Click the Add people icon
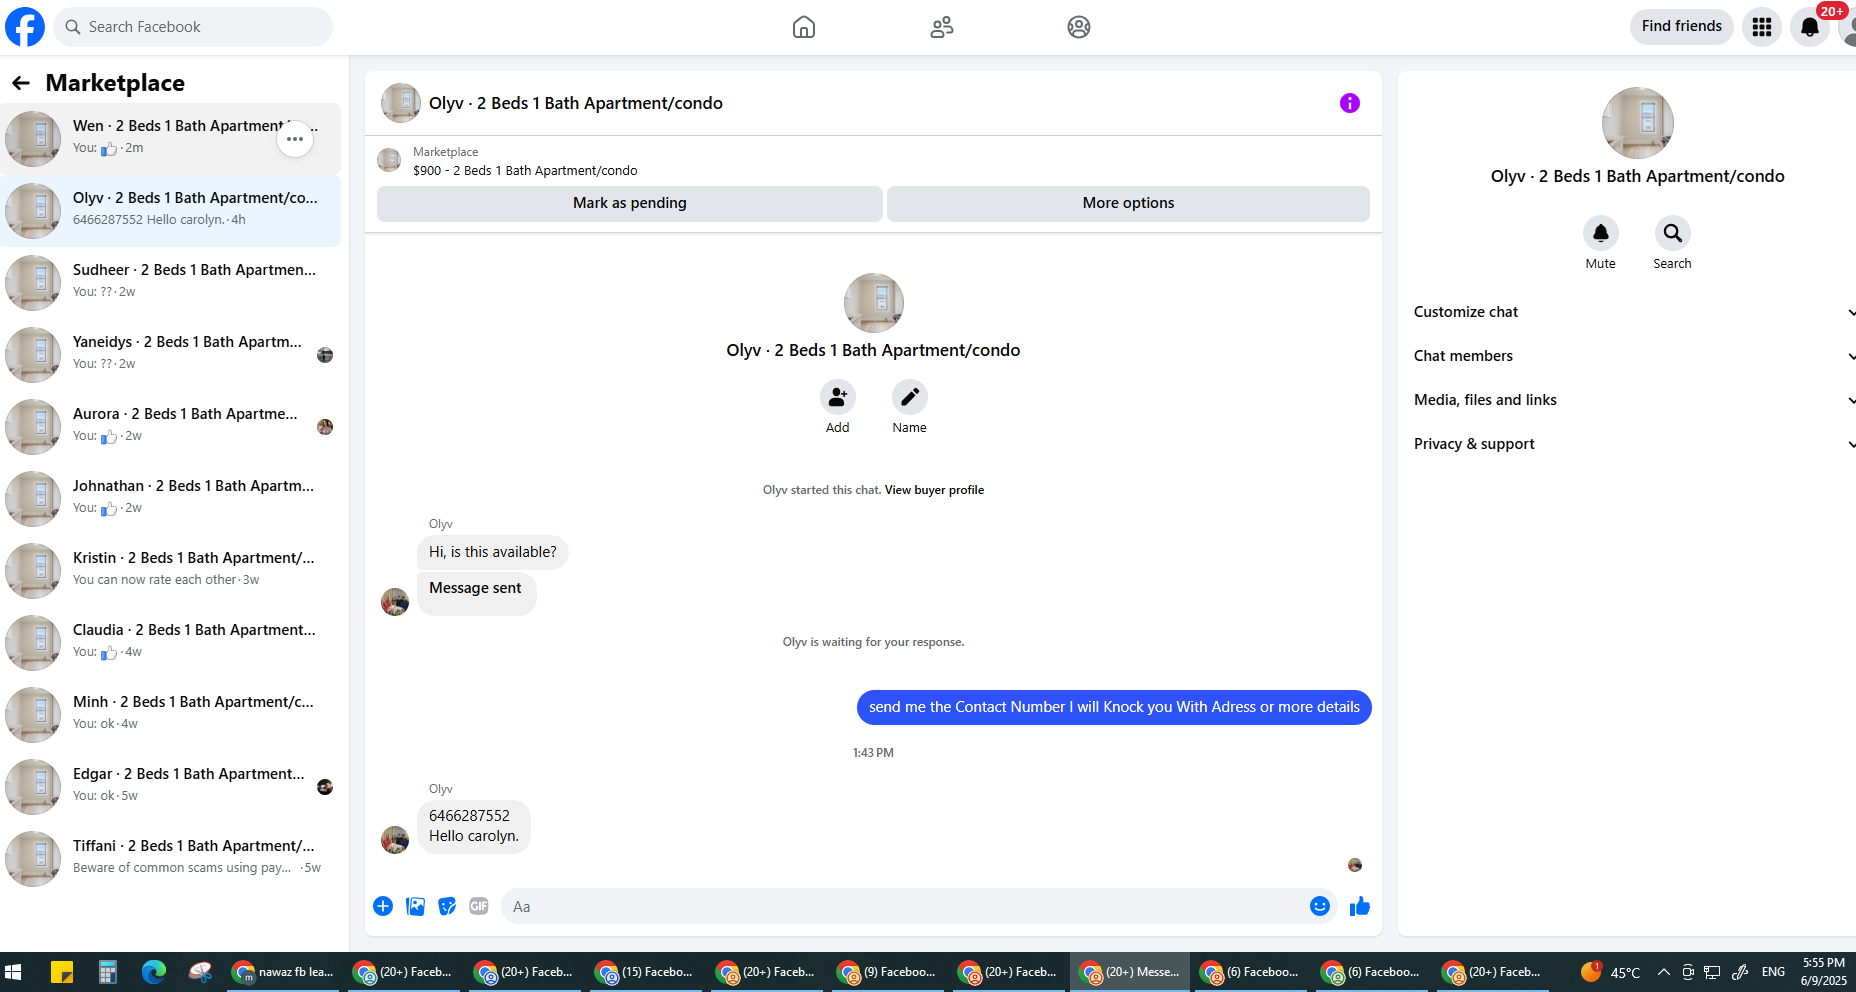Screen dimensions: 1856x992 (838, 397)
